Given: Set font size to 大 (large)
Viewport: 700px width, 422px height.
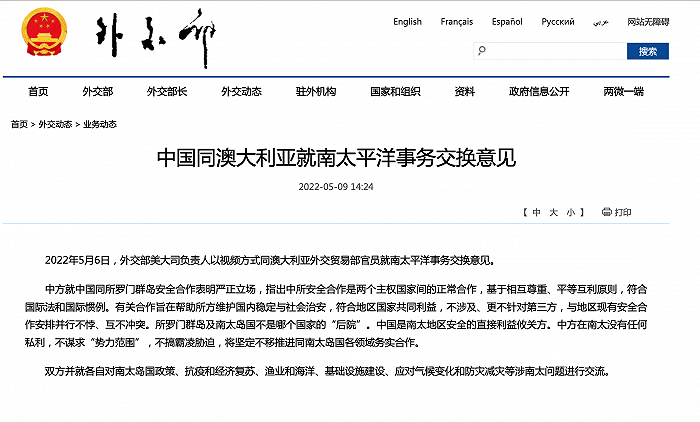Looking at the screenshot, I should click(x=553, y=212).
